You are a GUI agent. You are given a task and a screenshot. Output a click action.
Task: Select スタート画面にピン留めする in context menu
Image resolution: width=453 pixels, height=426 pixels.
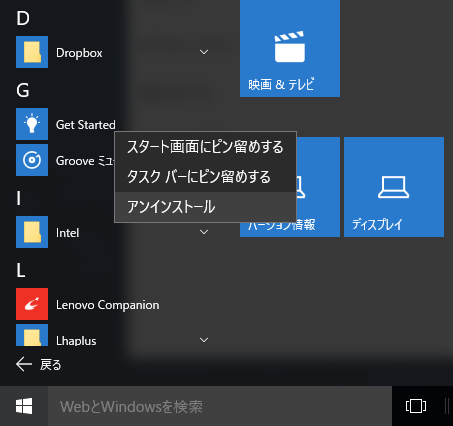coord(205,147)
